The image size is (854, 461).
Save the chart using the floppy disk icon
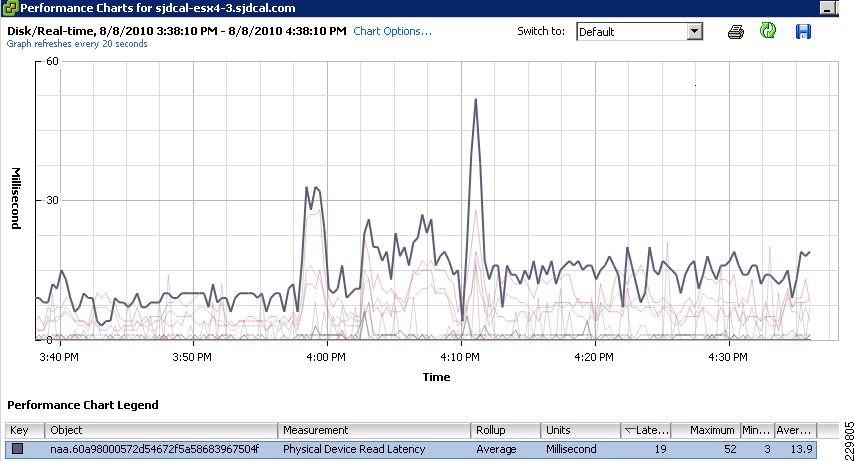pyautogui.click(x=803, y=32)
